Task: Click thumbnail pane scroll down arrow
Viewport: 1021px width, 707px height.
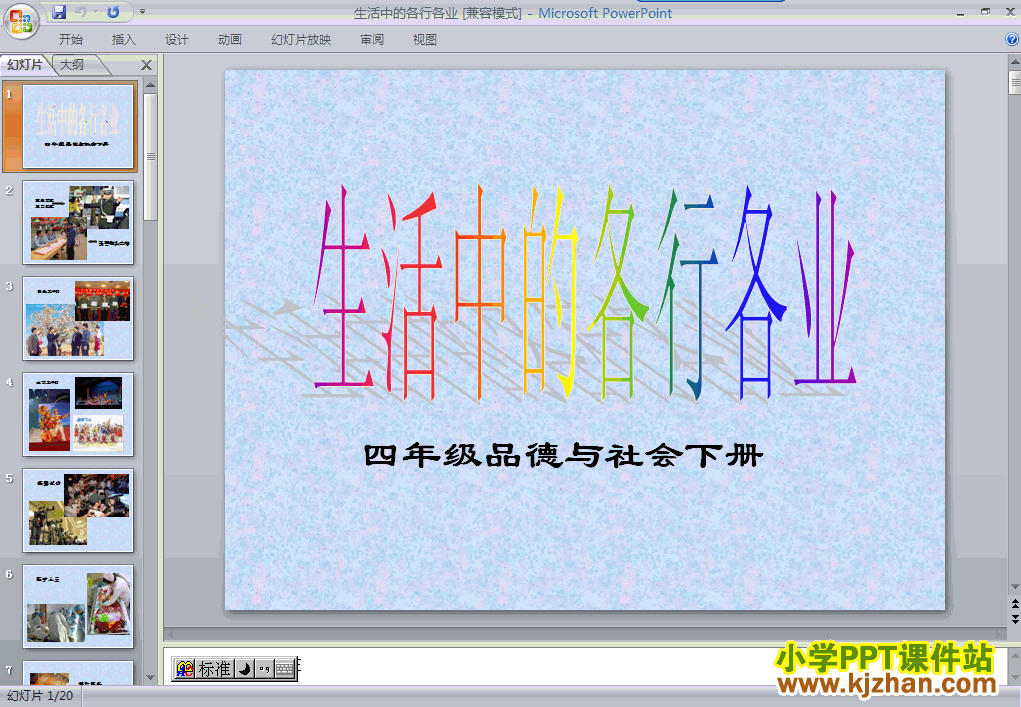Action: 150,678
